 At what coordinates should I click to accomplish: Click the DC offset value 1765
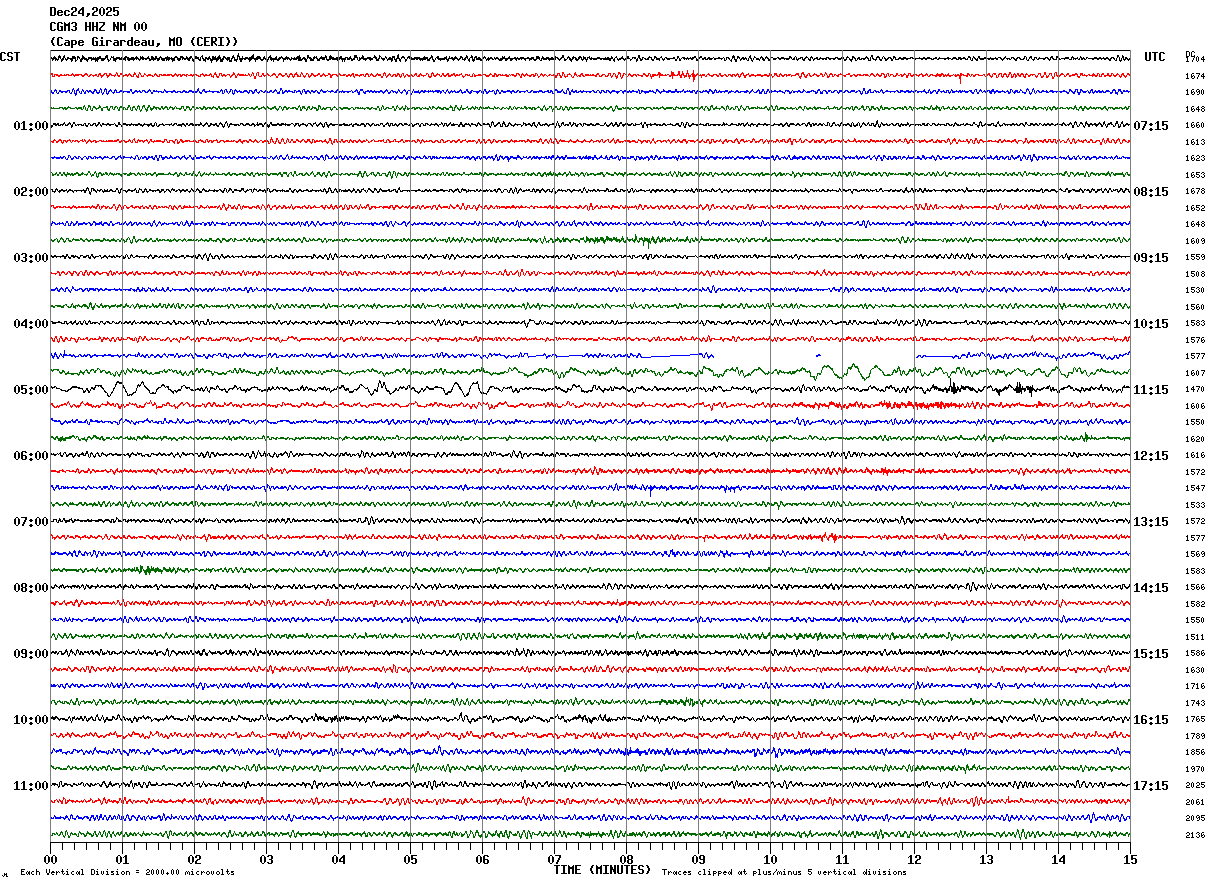(1195, 720)
